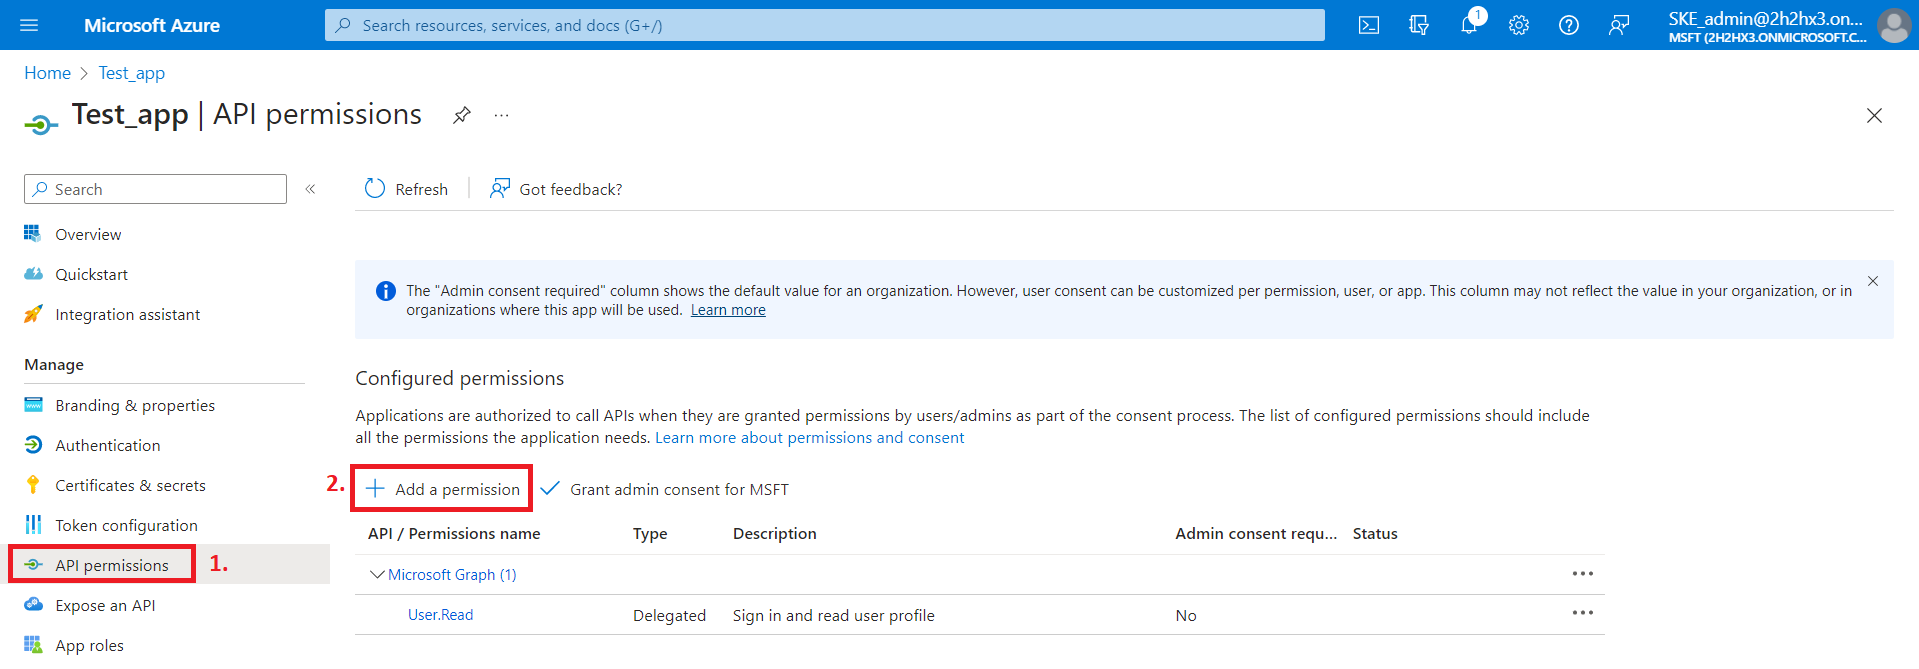Click the Refresh button
The image size is (1919, 669).
(x=407, y=189)
